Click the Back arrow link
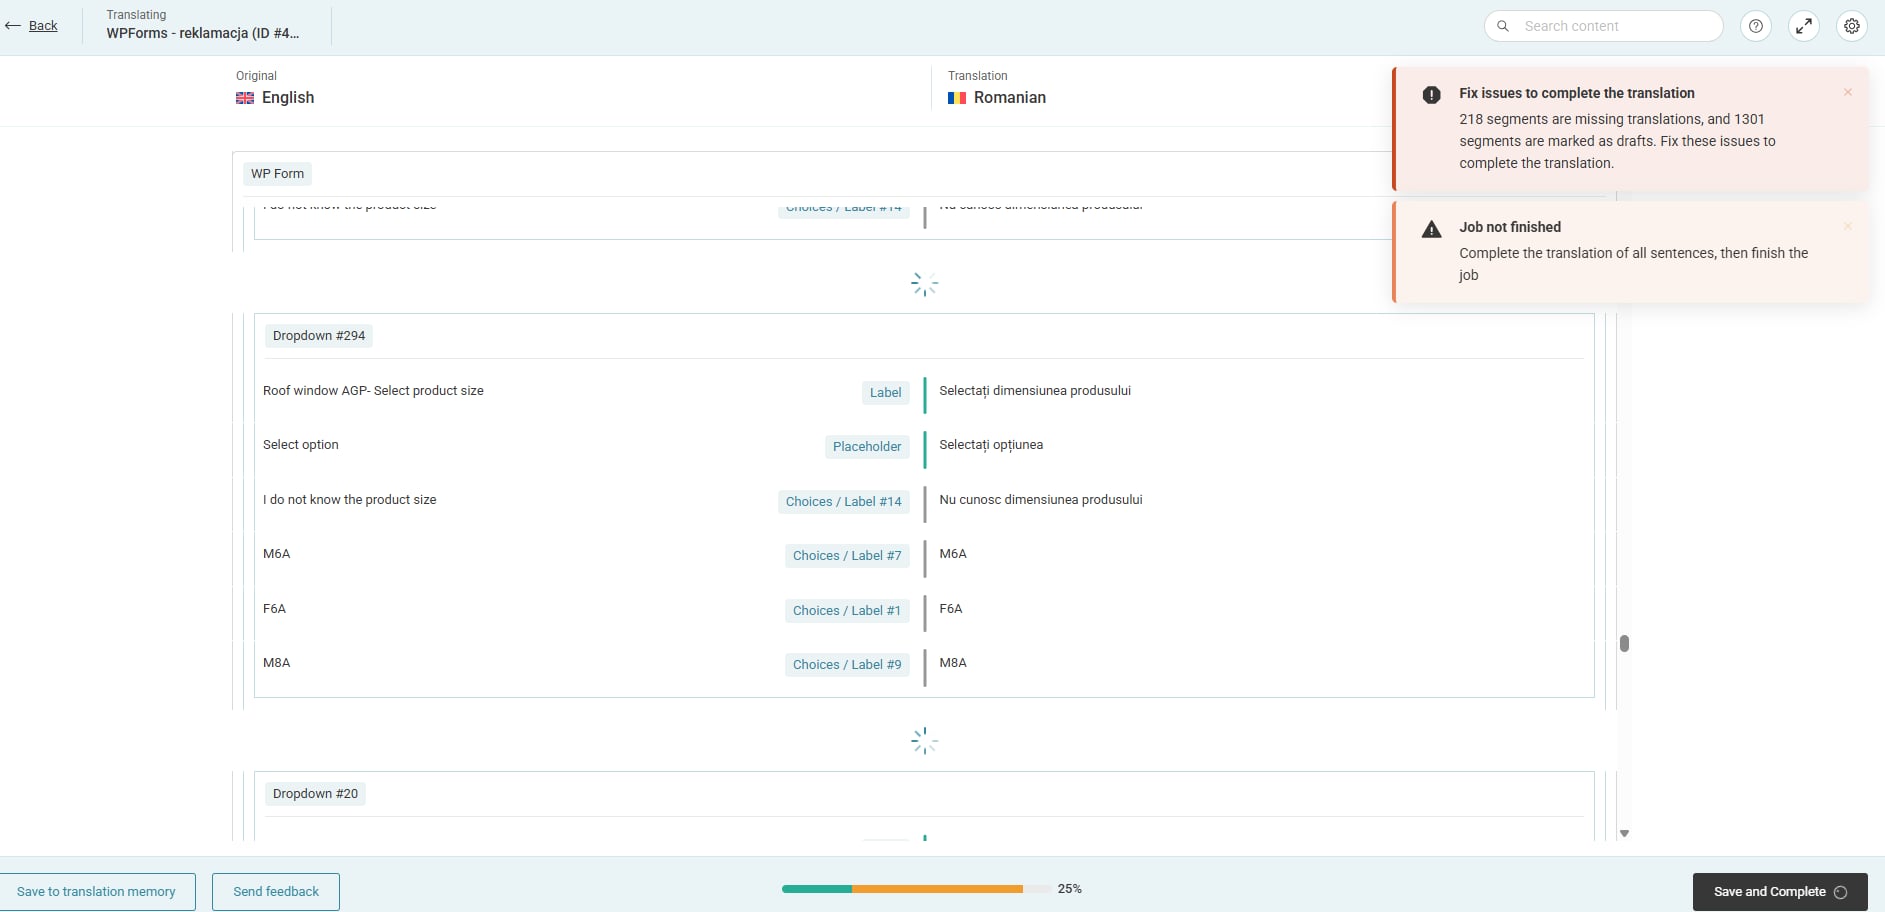This screenshot has height=912, width=1885. [x=32, y=26]
